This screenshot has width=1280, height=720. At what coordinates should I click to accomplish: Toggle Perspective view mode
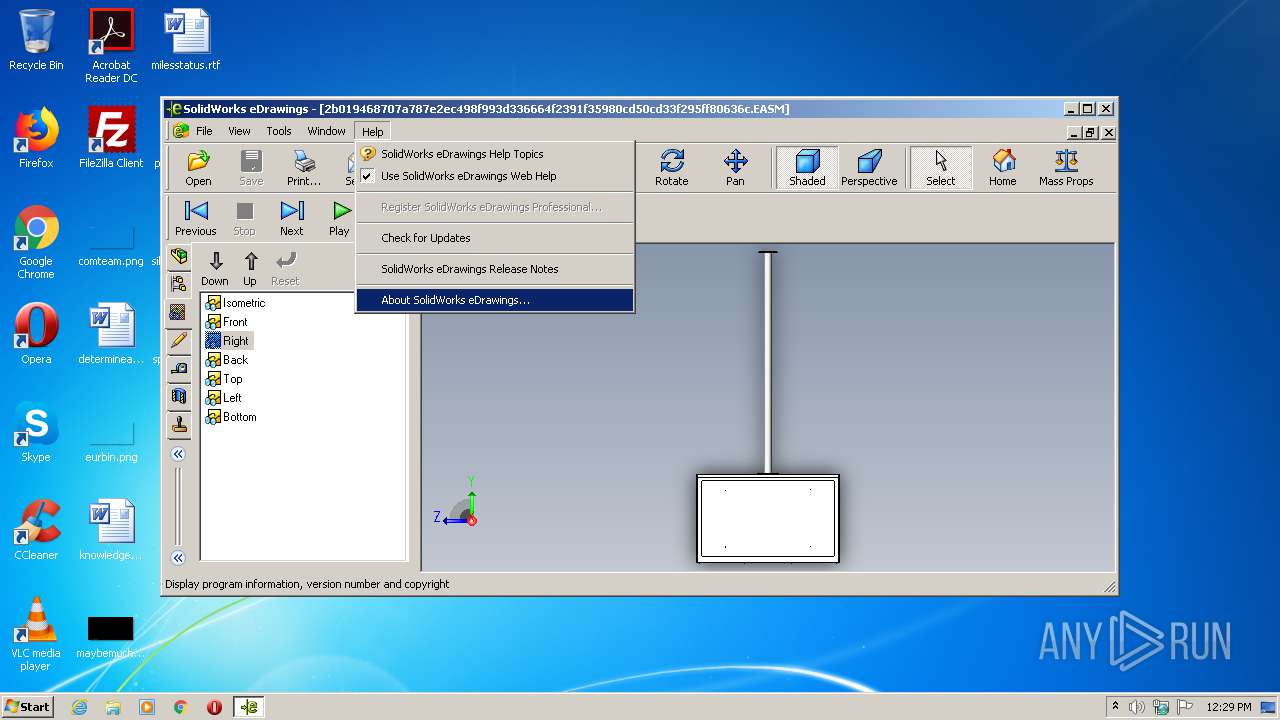coord(869,167)
